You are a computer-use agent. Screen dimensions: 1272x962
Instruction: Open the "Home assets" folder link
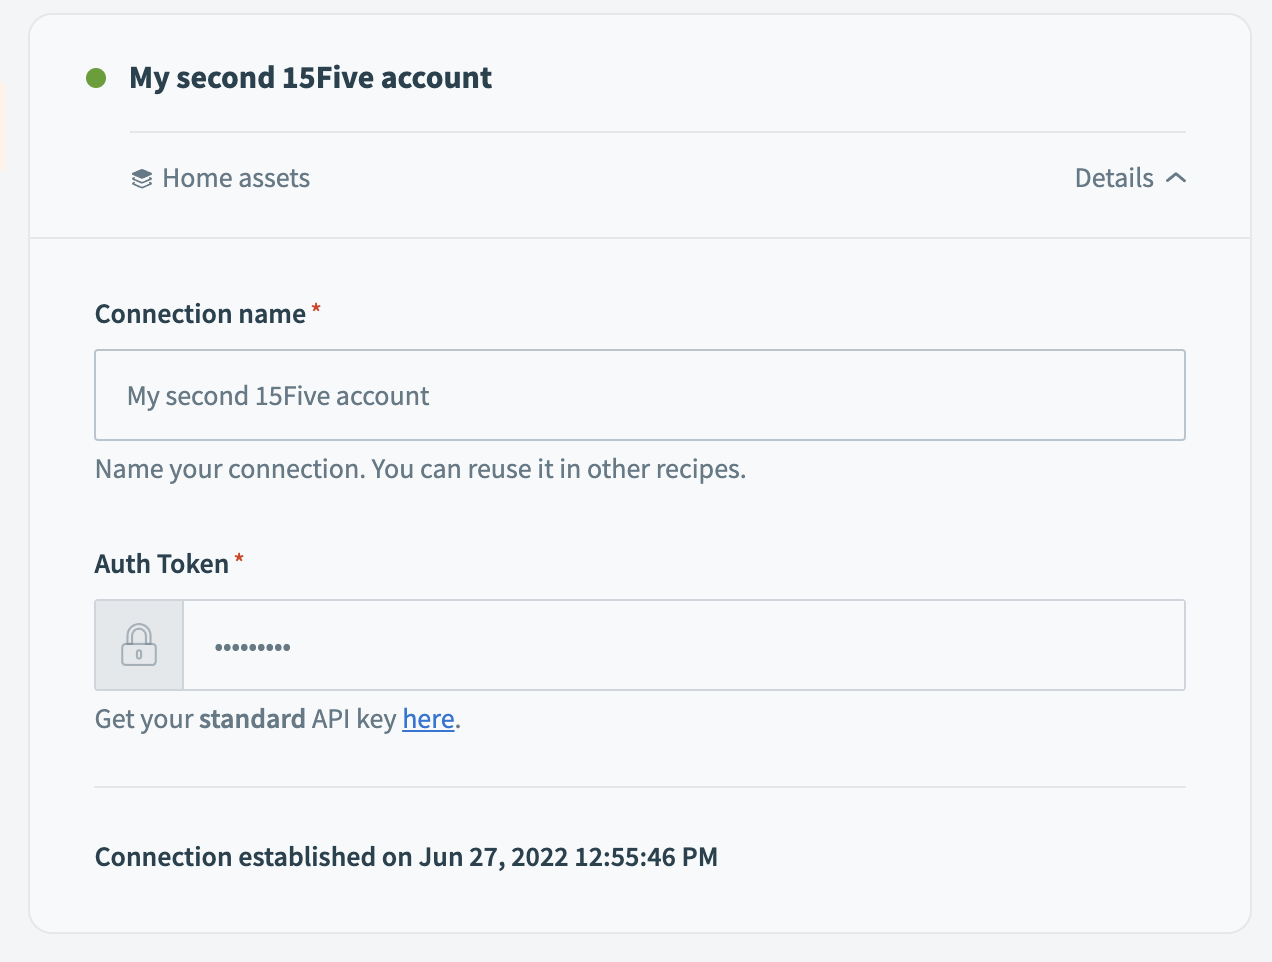[x=236, y=178]
